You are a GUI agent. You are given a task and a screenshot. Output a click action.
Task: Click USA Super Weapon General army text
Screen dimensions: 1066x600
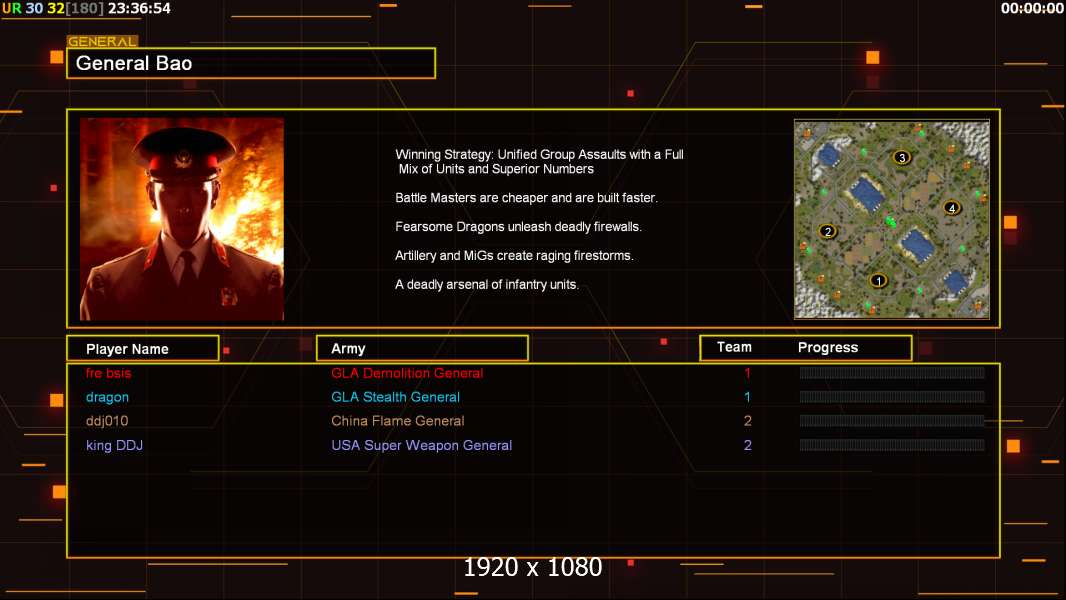(x=422, y=446)
